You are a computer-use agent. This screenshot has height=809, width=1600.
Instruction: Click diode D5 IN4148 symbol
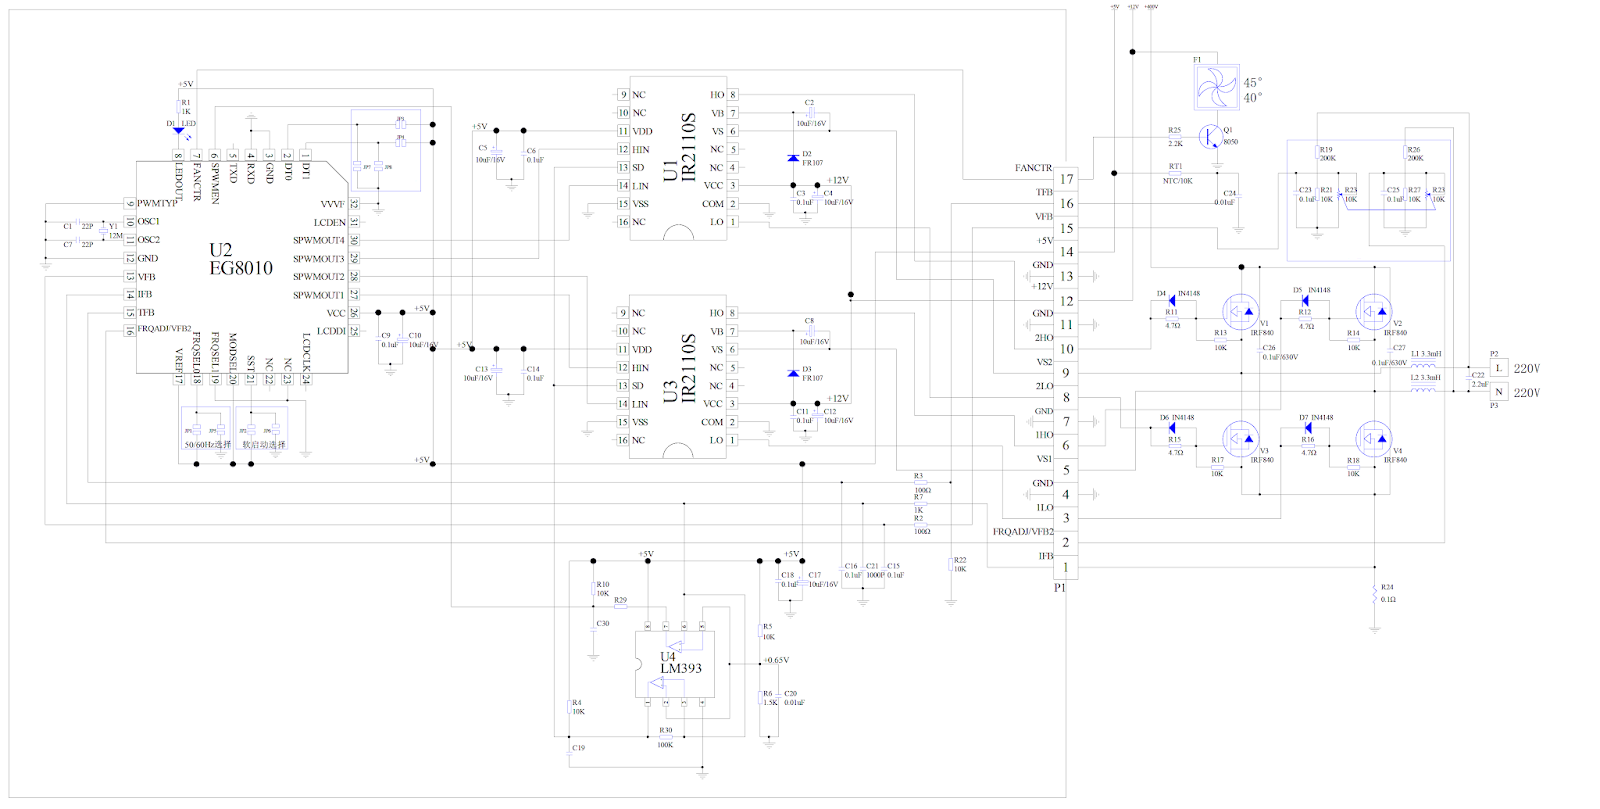1305,300
